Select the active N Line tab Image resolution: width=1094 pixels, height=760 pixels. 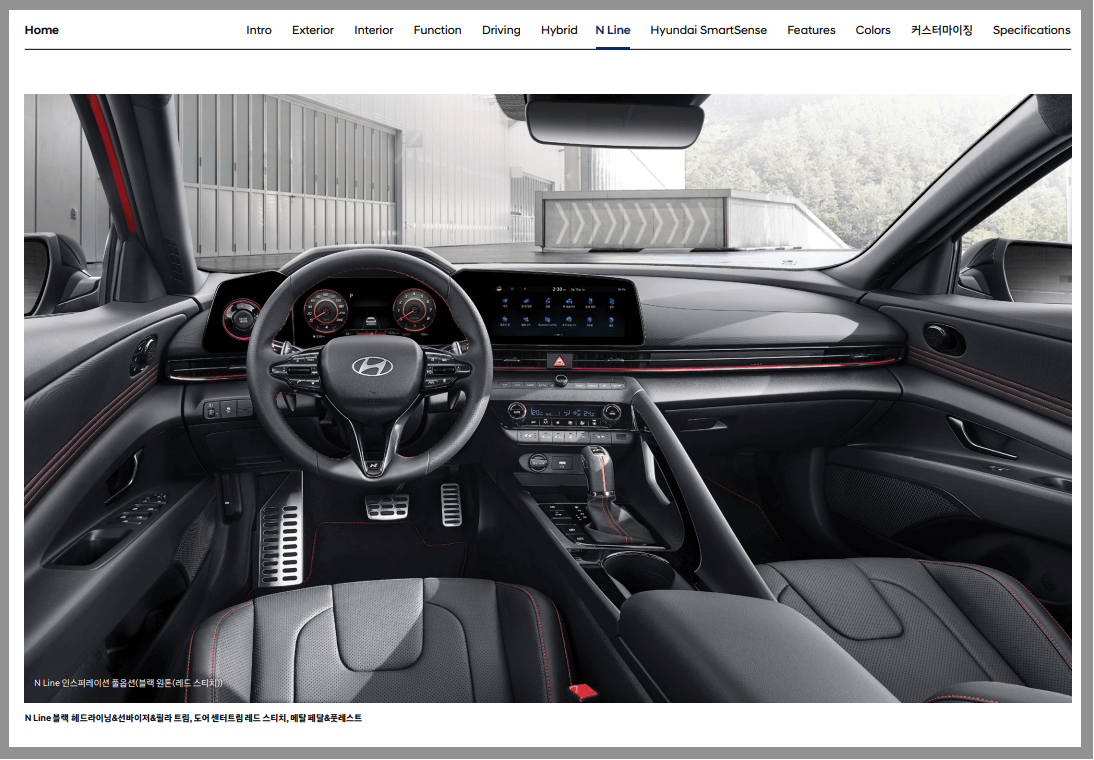tap(613, 30)
